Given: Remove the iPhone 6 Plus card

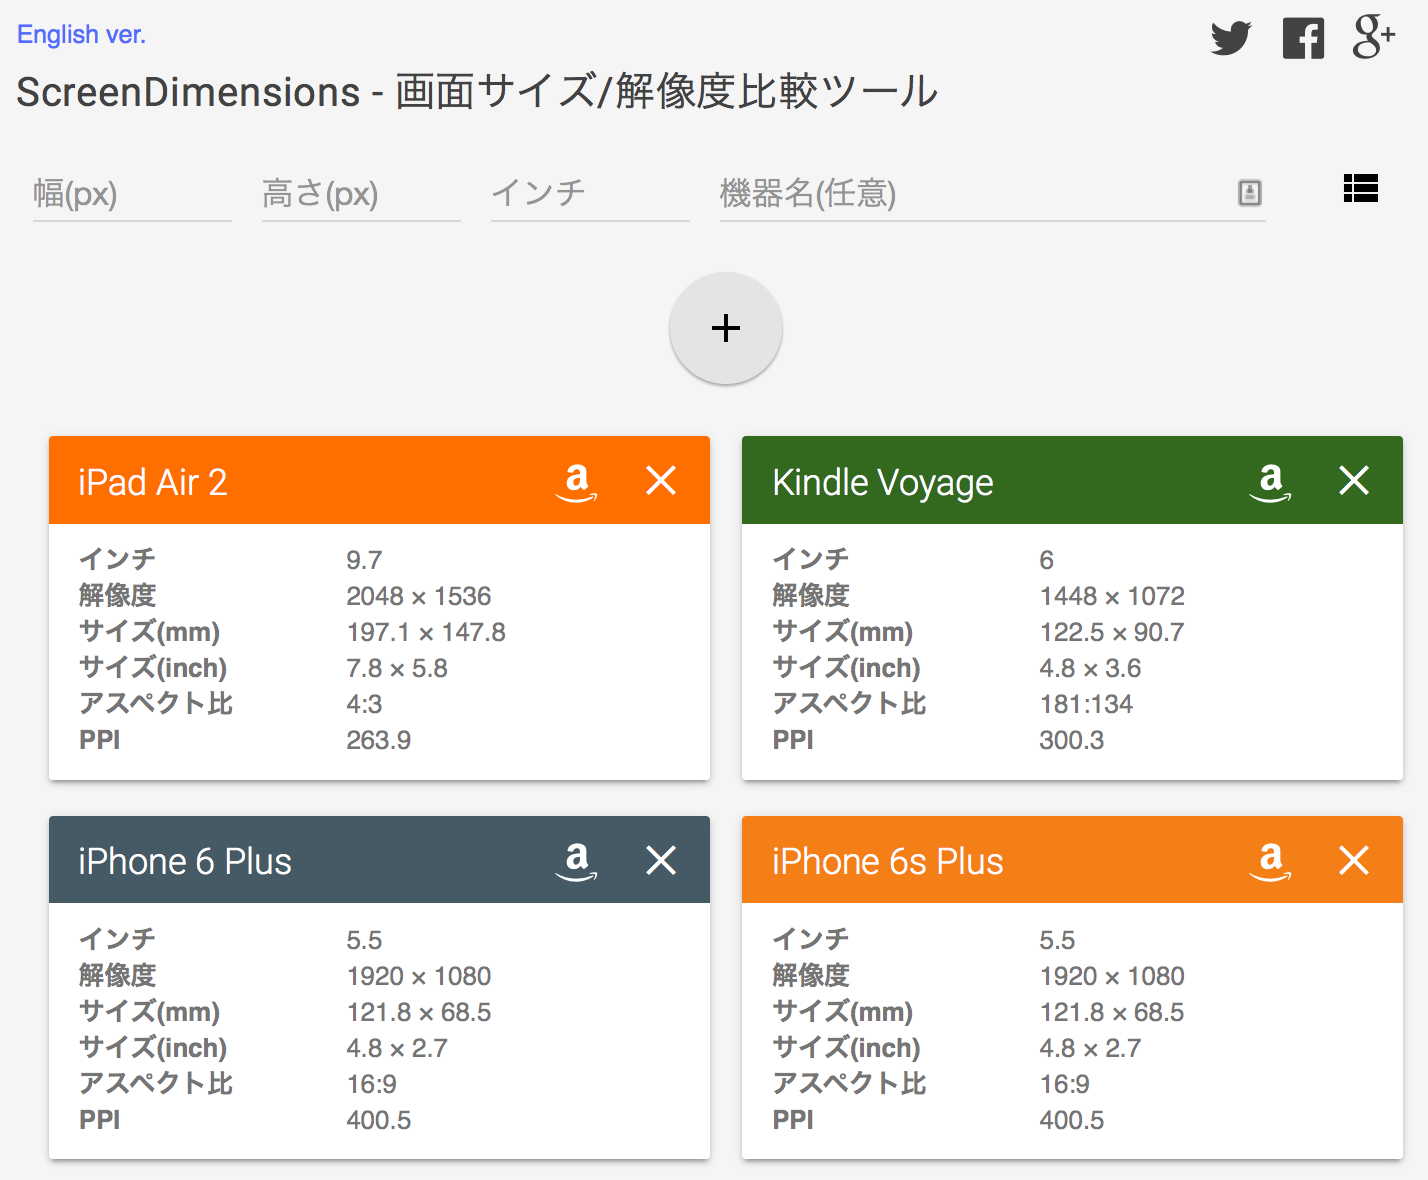Looking at the screenshot, I should click(x=661, y=860).
